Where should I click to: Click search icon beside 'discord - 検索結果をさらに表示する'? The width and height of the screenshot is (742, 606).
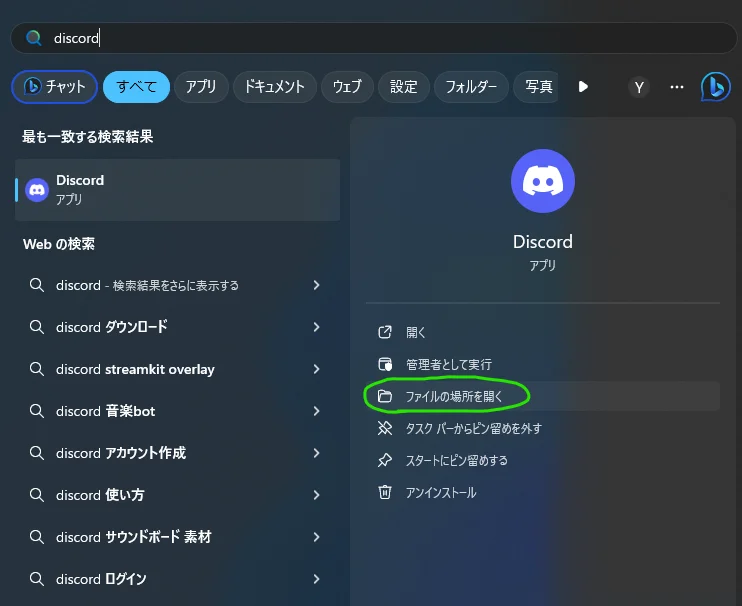[x=36, y=285]
